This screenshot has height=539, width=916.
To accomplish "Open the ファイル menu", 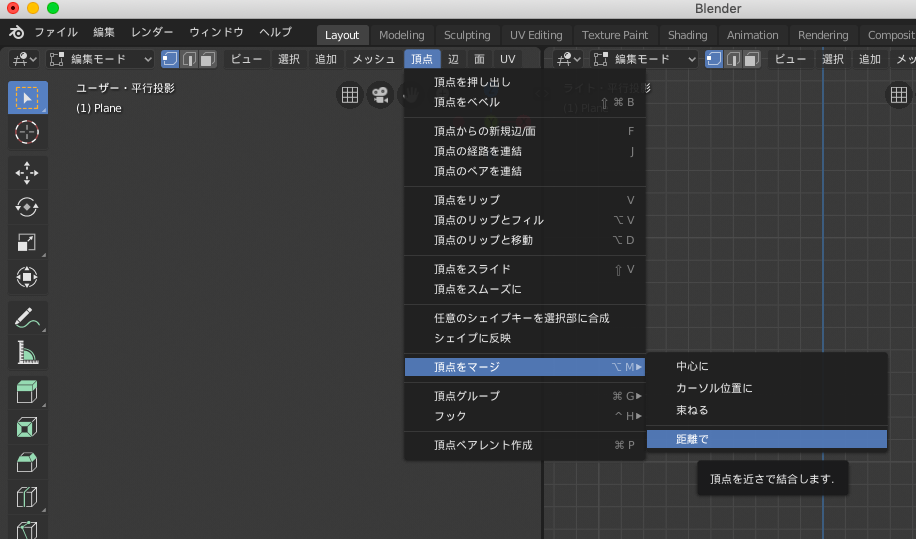I will click(56, 32).
